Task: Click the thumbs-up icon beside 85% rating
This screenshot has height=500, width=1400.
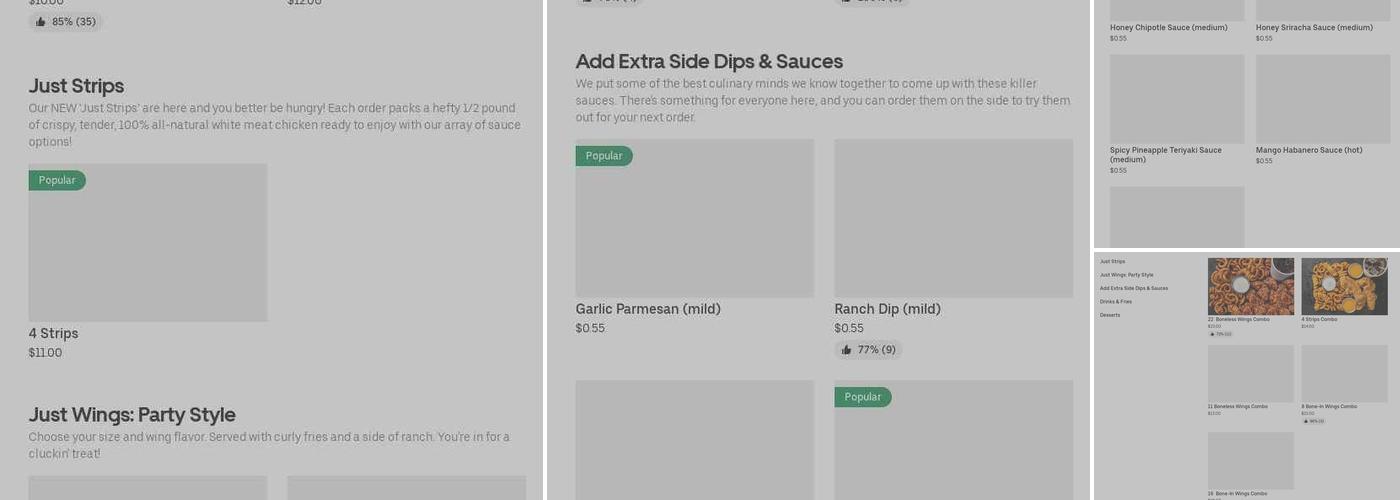Action: pos(40,22)
